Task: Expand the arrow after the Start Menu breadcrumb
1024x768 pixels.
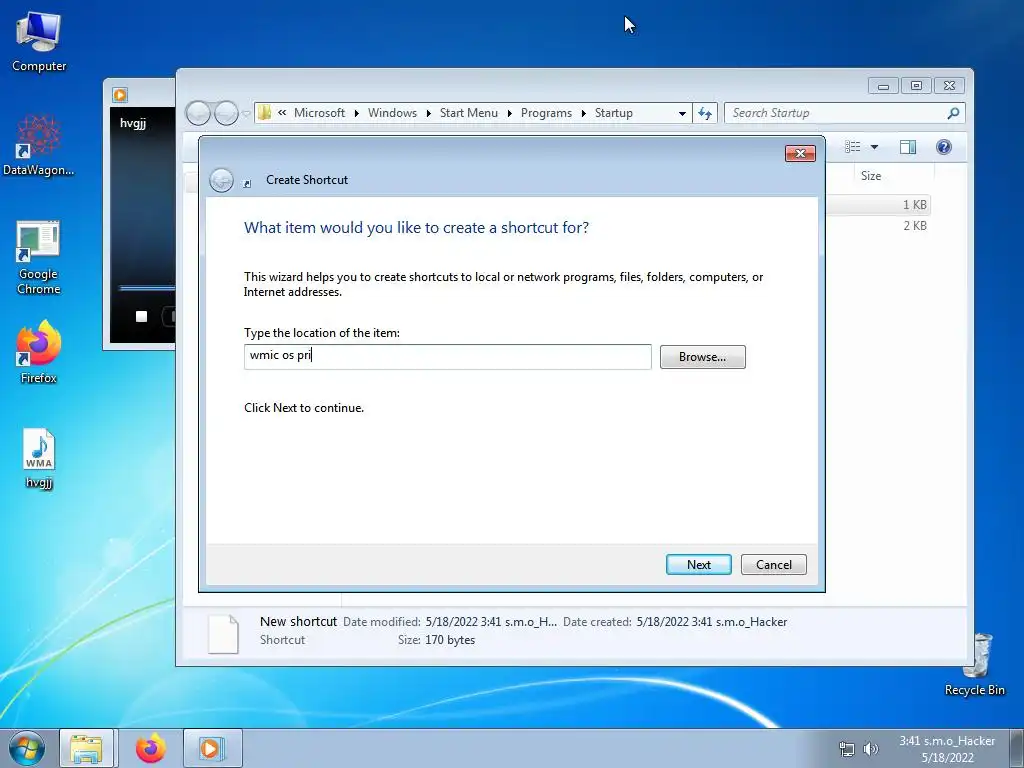Action: pyautogui.click(x=509, y=114)
